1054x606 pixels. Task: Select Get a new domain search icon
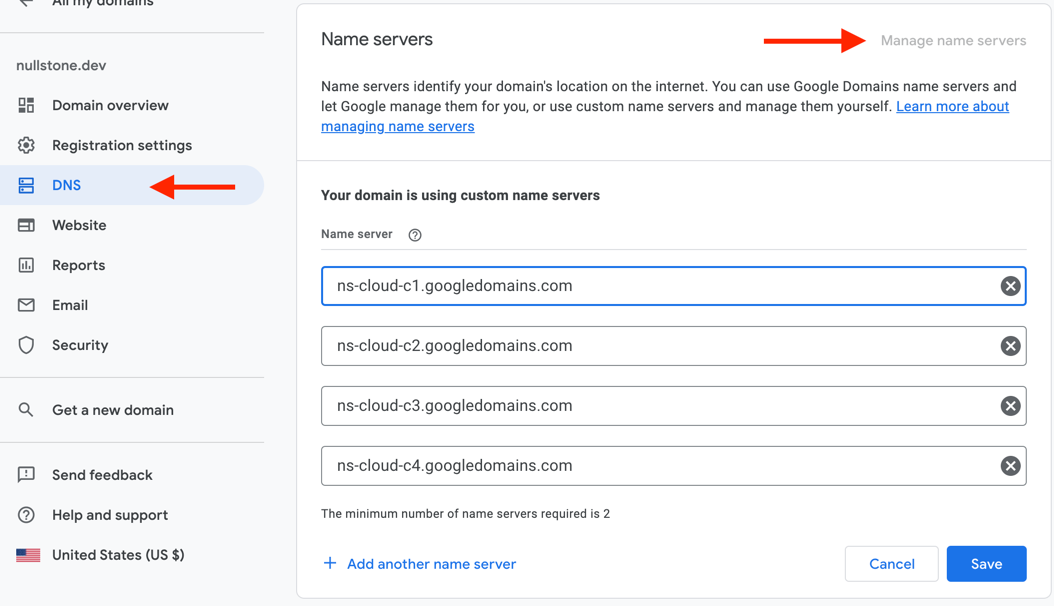[x=28, y=409]
